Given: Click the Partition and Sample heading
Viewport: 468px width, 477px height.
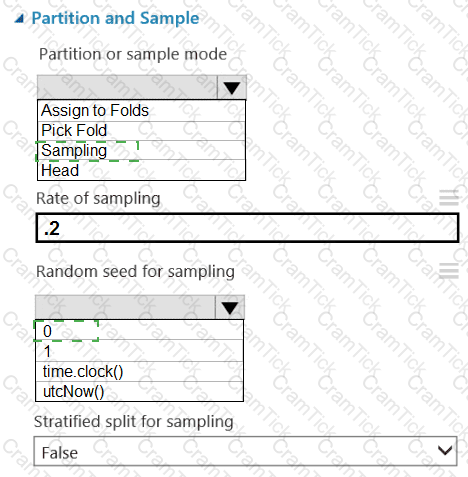Looking at the screenshot, I should coord(115,18).
